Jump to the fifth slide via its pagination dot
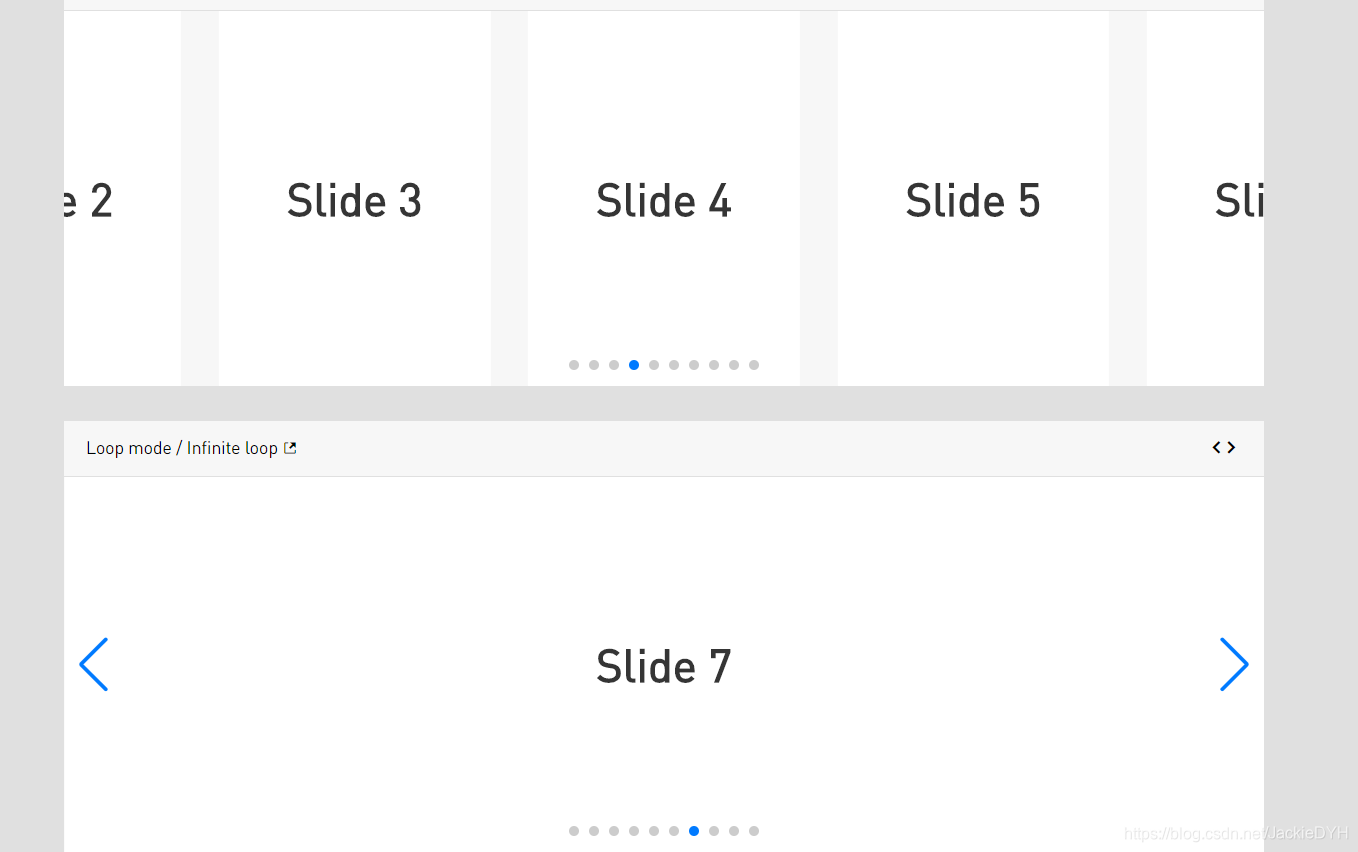Image resolution: width=1358 pixels, height=852 pixels. [654, 365]
